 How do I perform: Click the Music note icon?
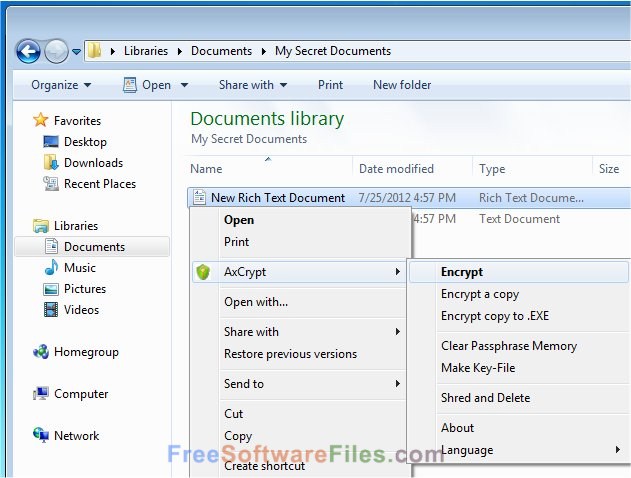click(51, 267)
